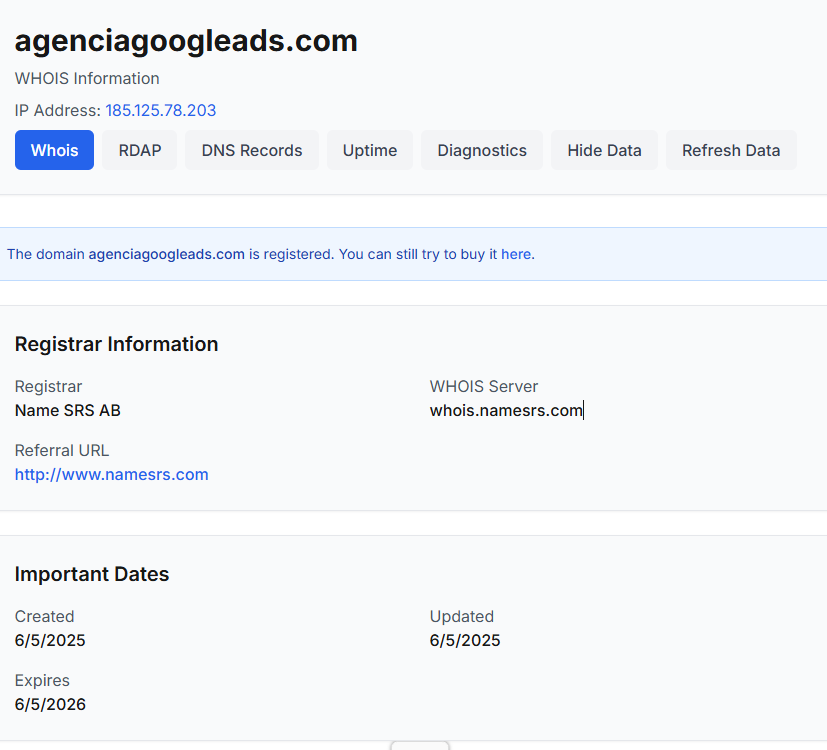
Task: Click the Expires date 6/5/2026
Action: (50, 704)
